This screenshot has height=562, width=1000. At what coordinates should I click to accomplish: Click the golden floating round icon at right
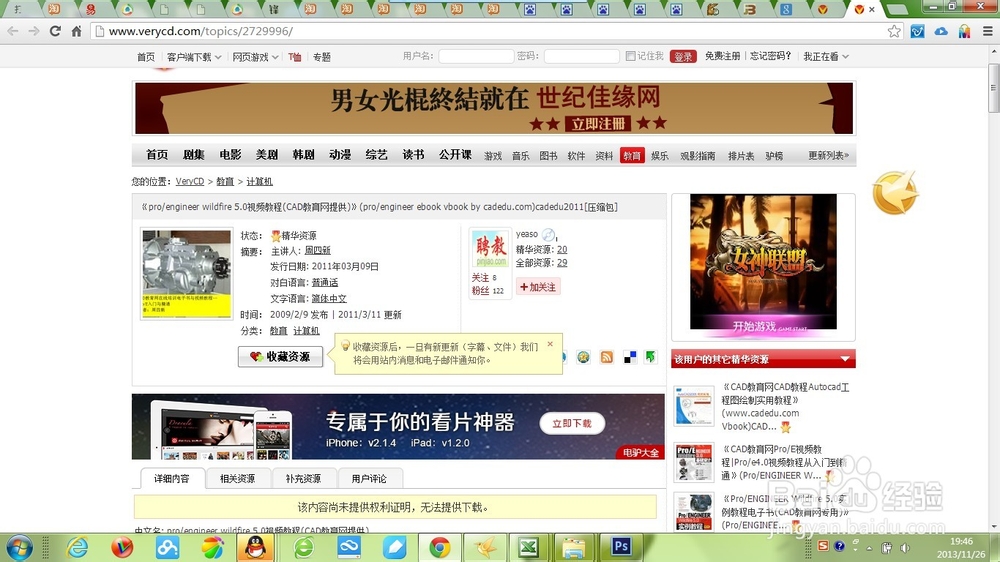pos(895,193)
